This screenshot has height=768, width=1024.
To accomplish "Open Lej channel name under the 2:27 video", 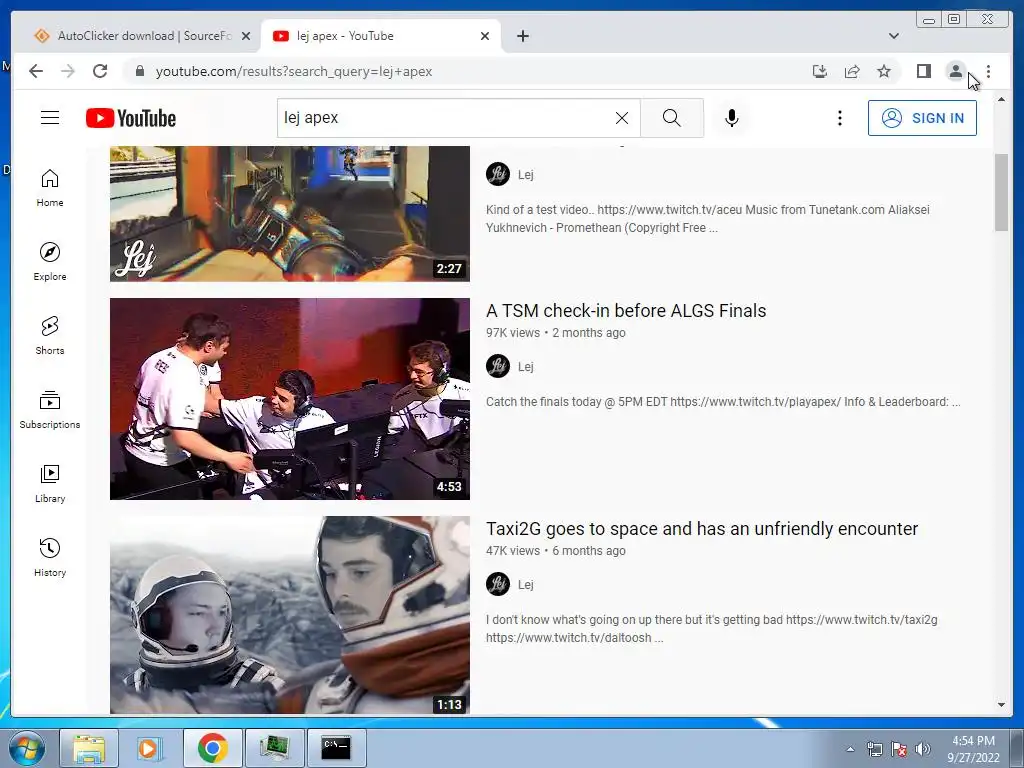I will click(526, 174).
